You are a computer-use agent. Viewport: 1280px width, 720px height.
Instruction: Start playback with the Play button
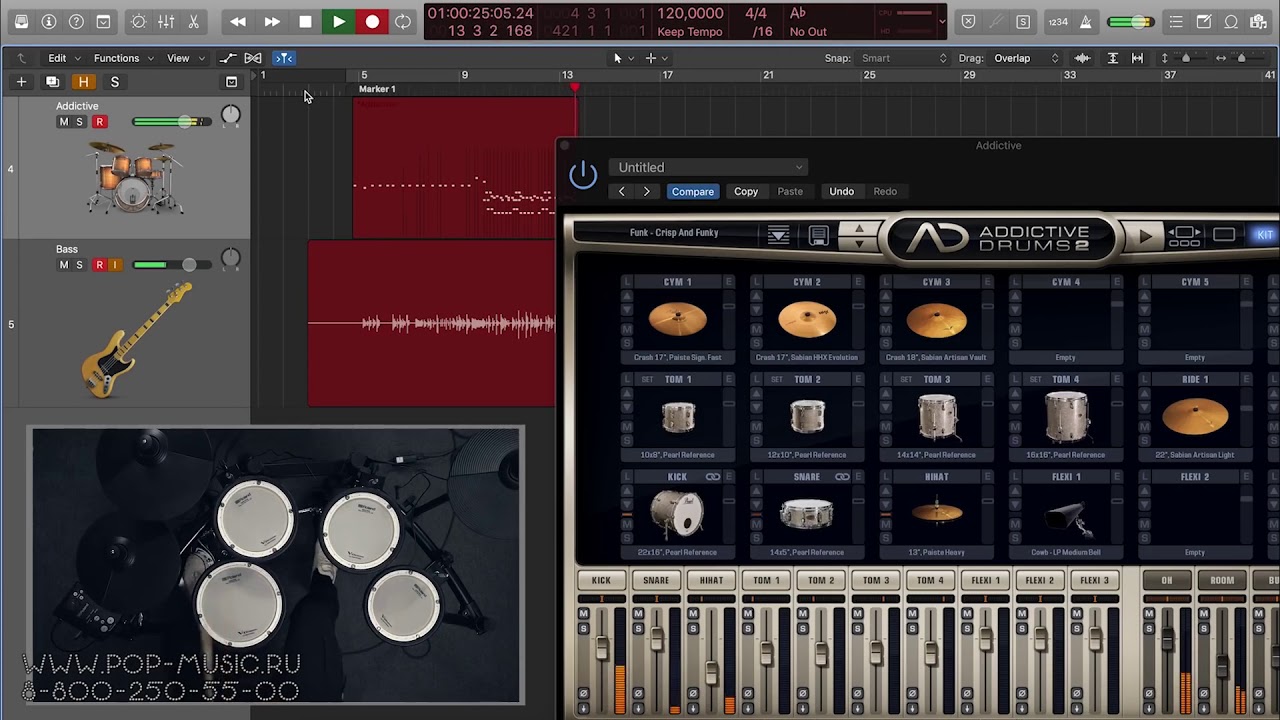coord(339,21)
